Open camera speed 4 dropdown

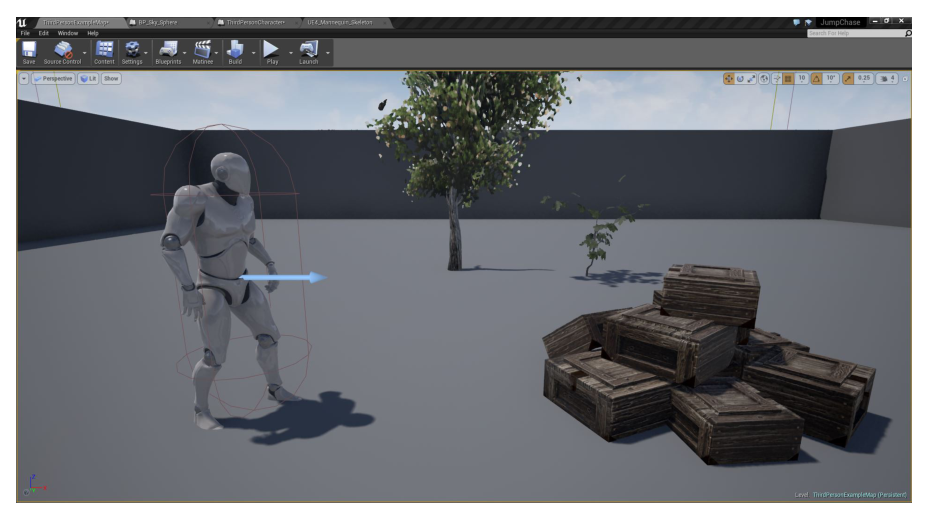tap(888, 79)
